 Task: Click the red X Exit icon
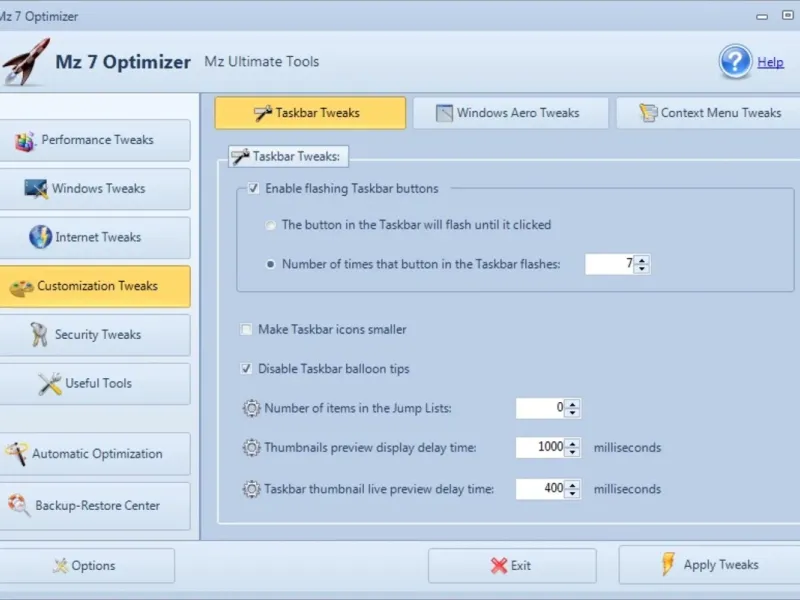click(x=498, y=565)
